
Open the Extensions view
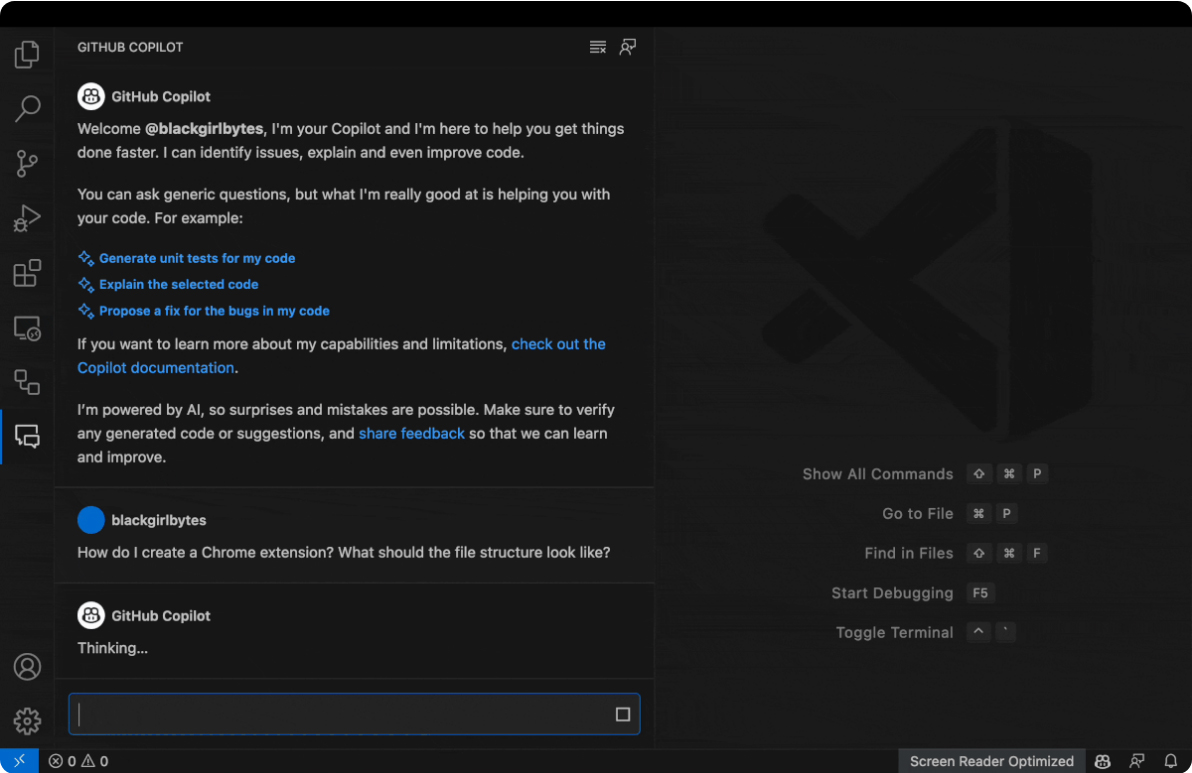click(x=27, y=273)
